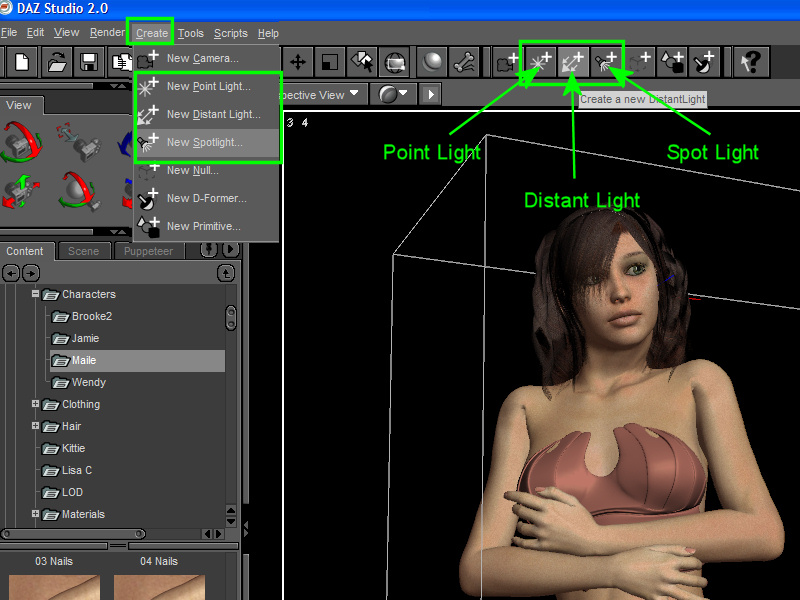Click the surface sphere toolbar icon
Screen dimensions: 800x600
pos(432,63)
